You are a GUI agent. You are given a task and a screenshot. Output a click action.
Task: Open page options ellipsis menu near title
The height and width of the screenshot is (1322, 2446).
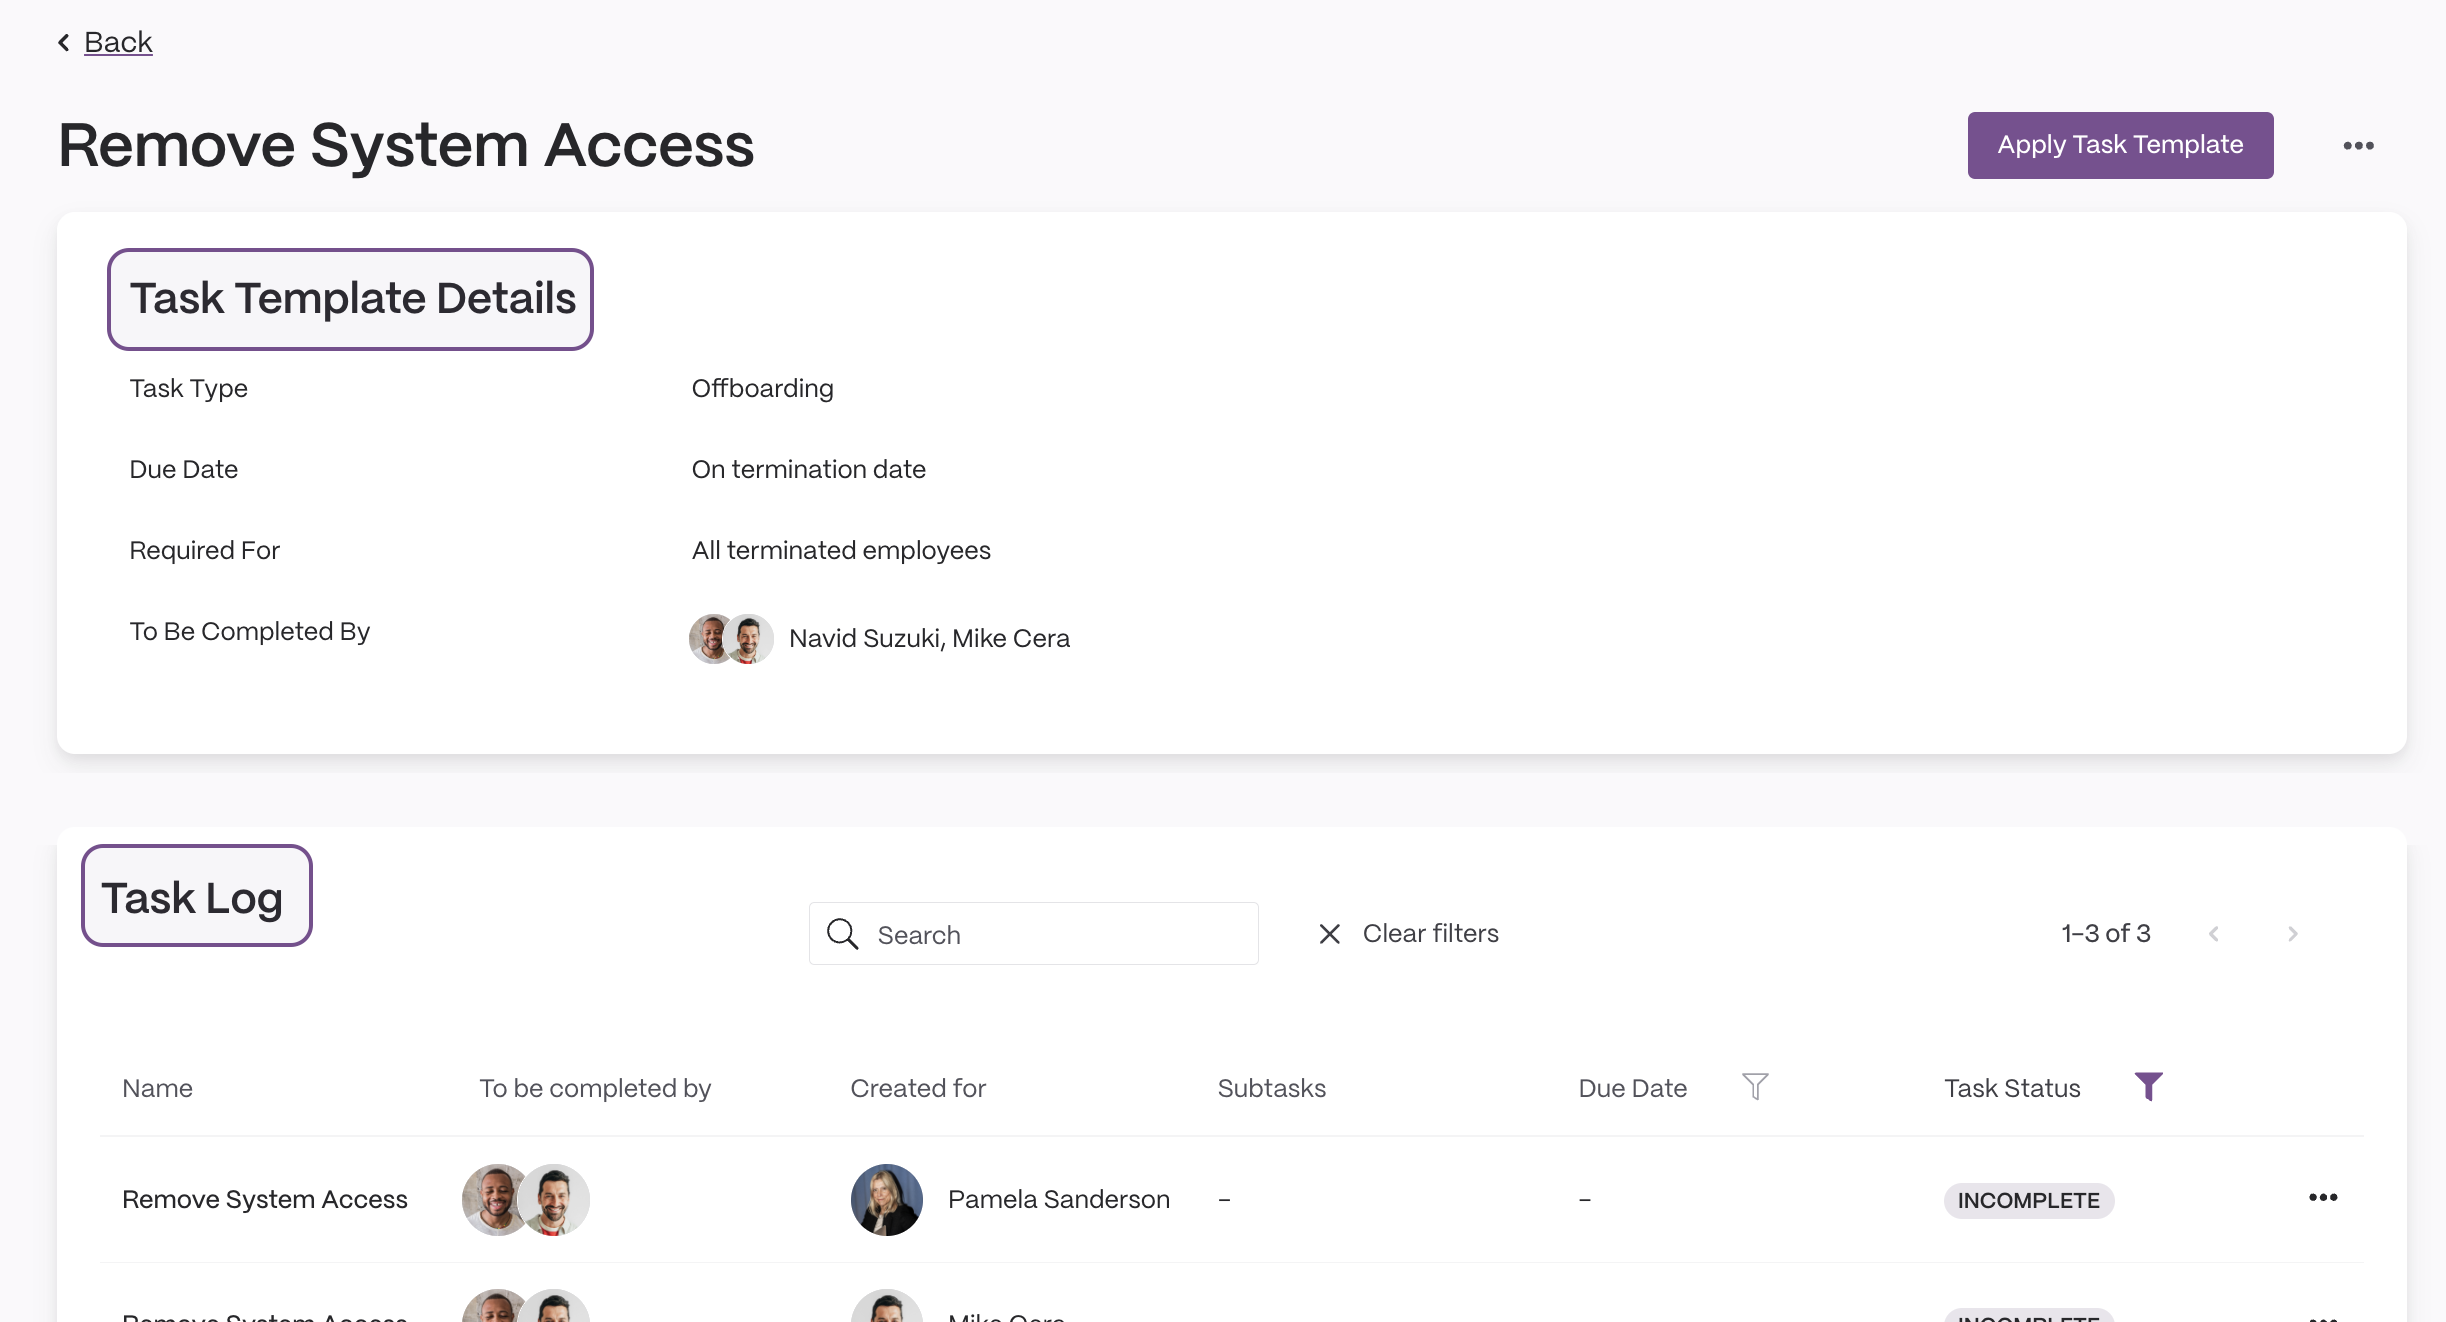pos(2358,146)
